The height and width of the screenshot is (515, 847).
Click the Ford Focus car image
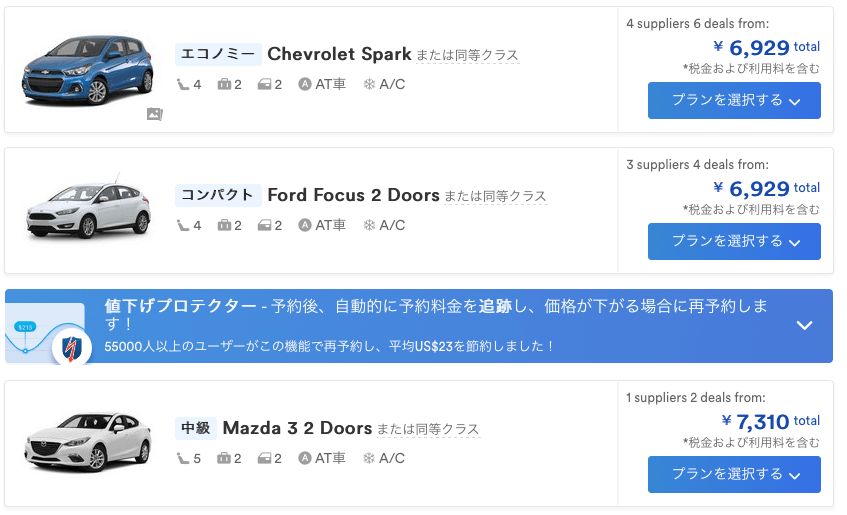(x=90, y=210)
